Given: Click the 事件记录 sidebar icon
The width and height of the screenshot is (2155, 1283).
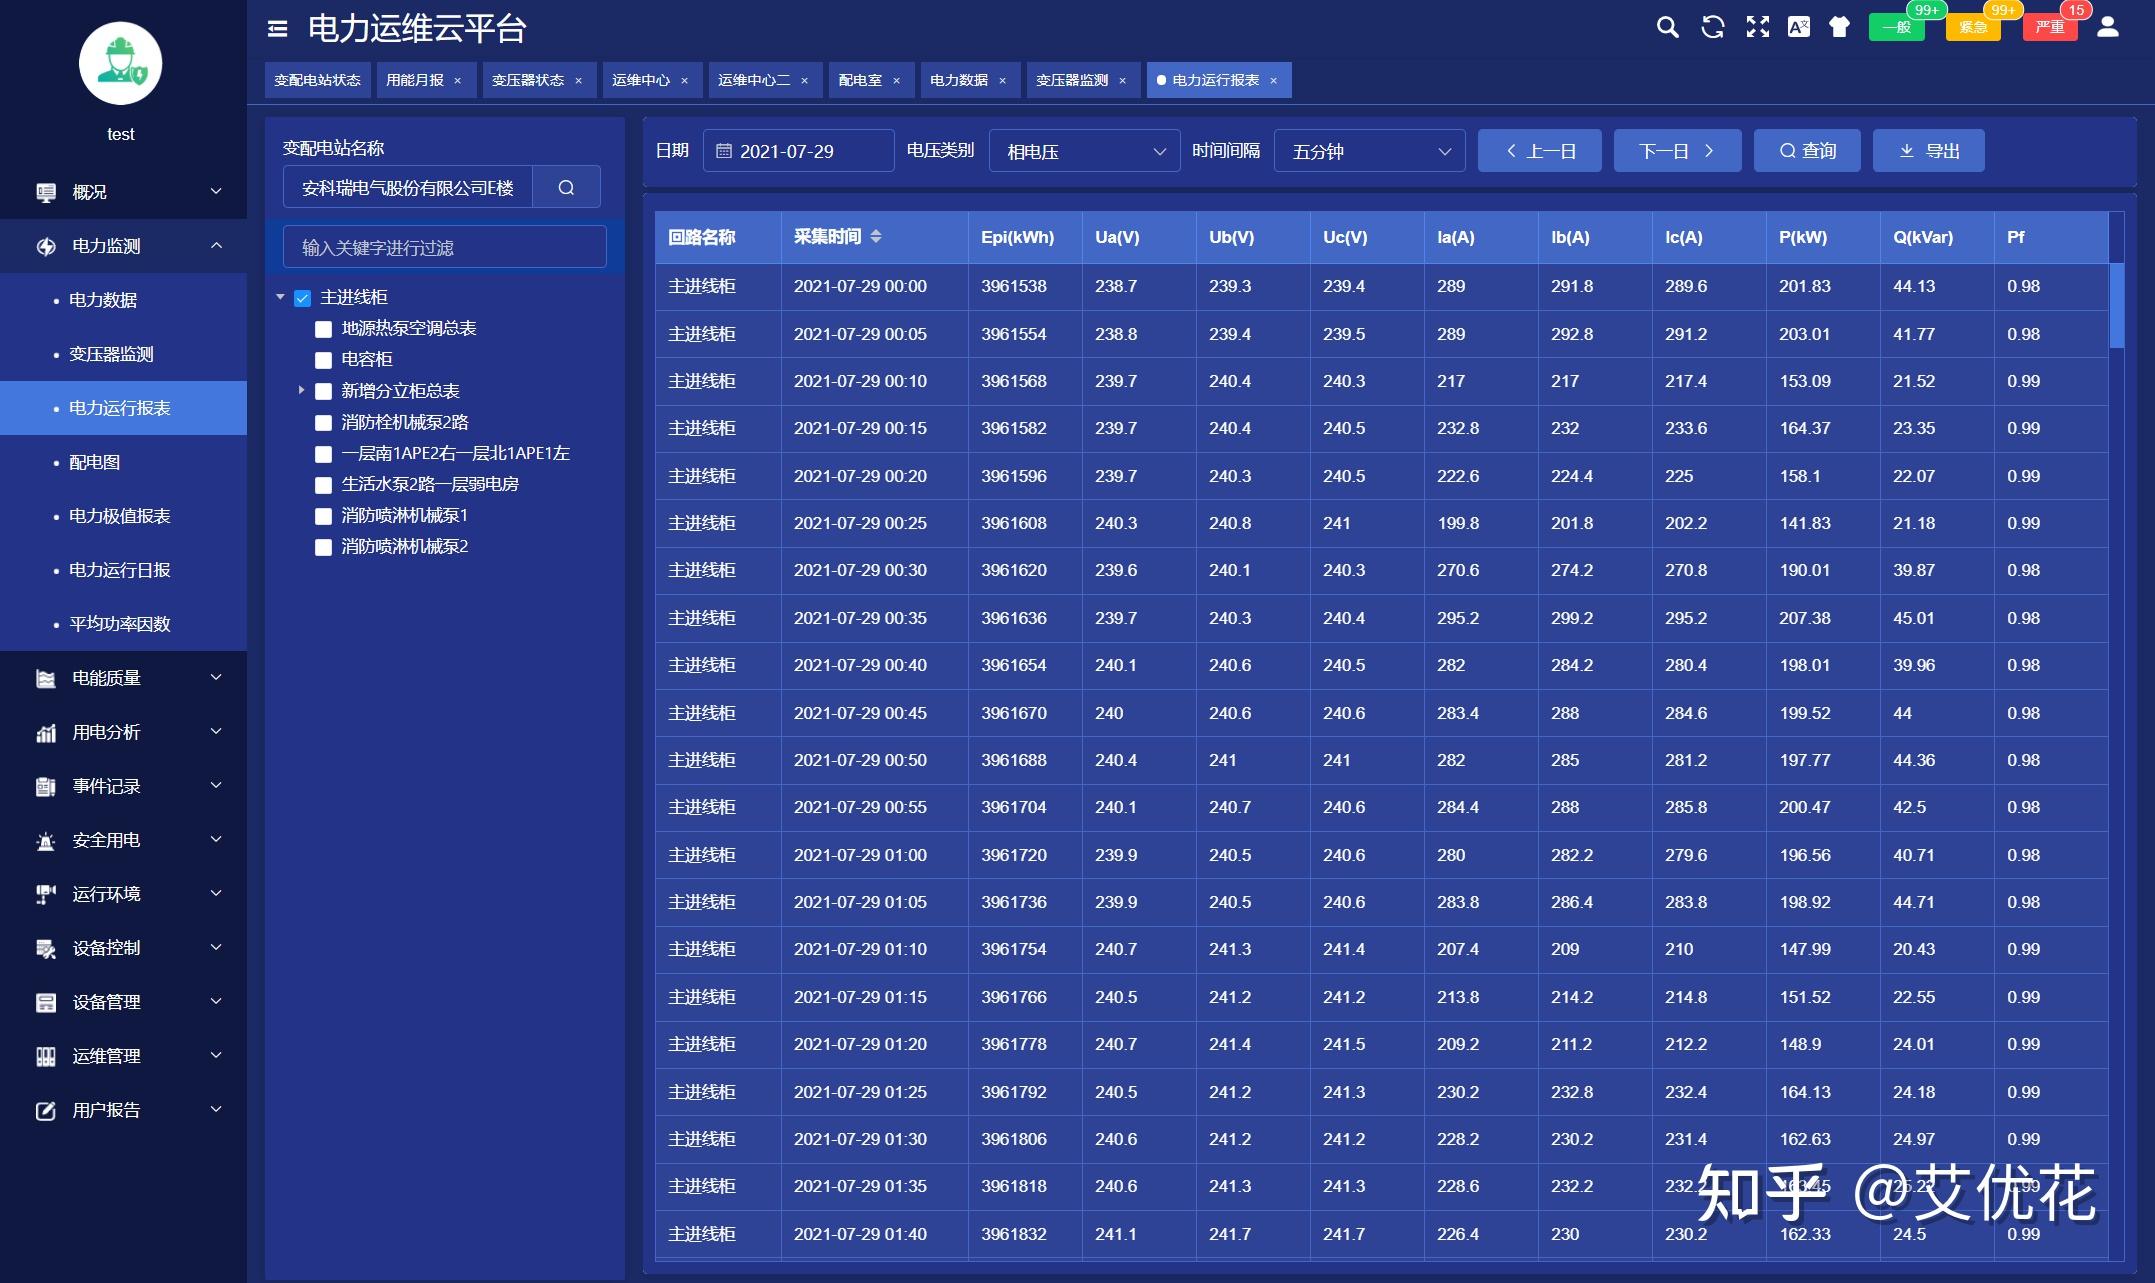Looking at the screenshot, I should [x=46, y=786].
